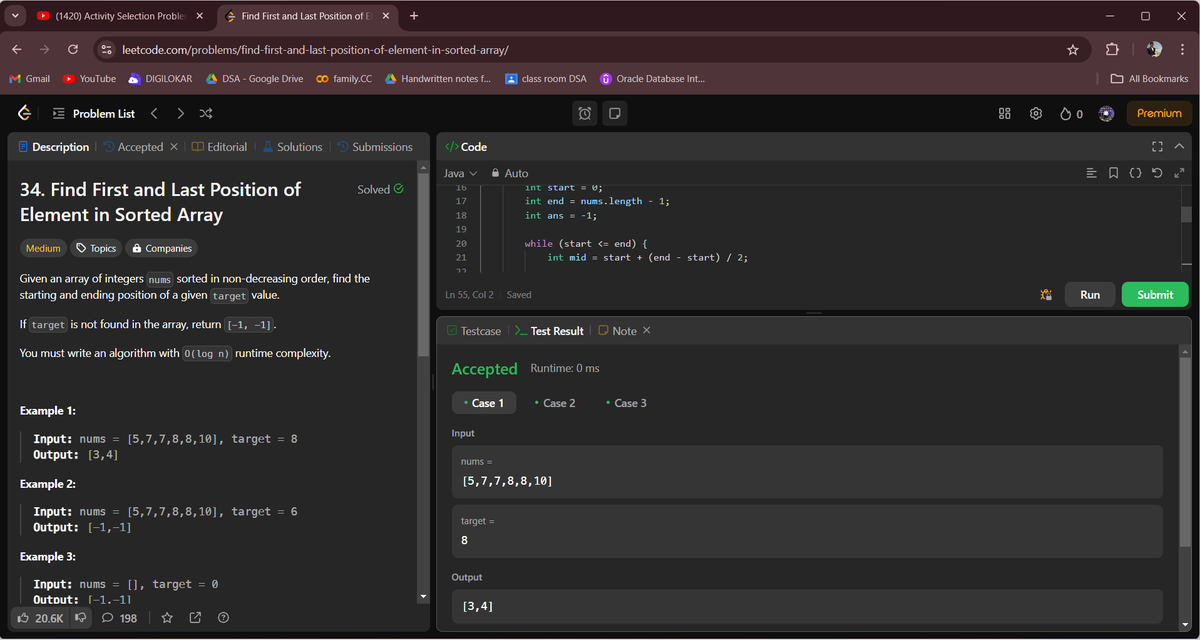The width and height of the screenshot is (1200, 640).
Task: Click the Premium button
Action: (1159, 113)
